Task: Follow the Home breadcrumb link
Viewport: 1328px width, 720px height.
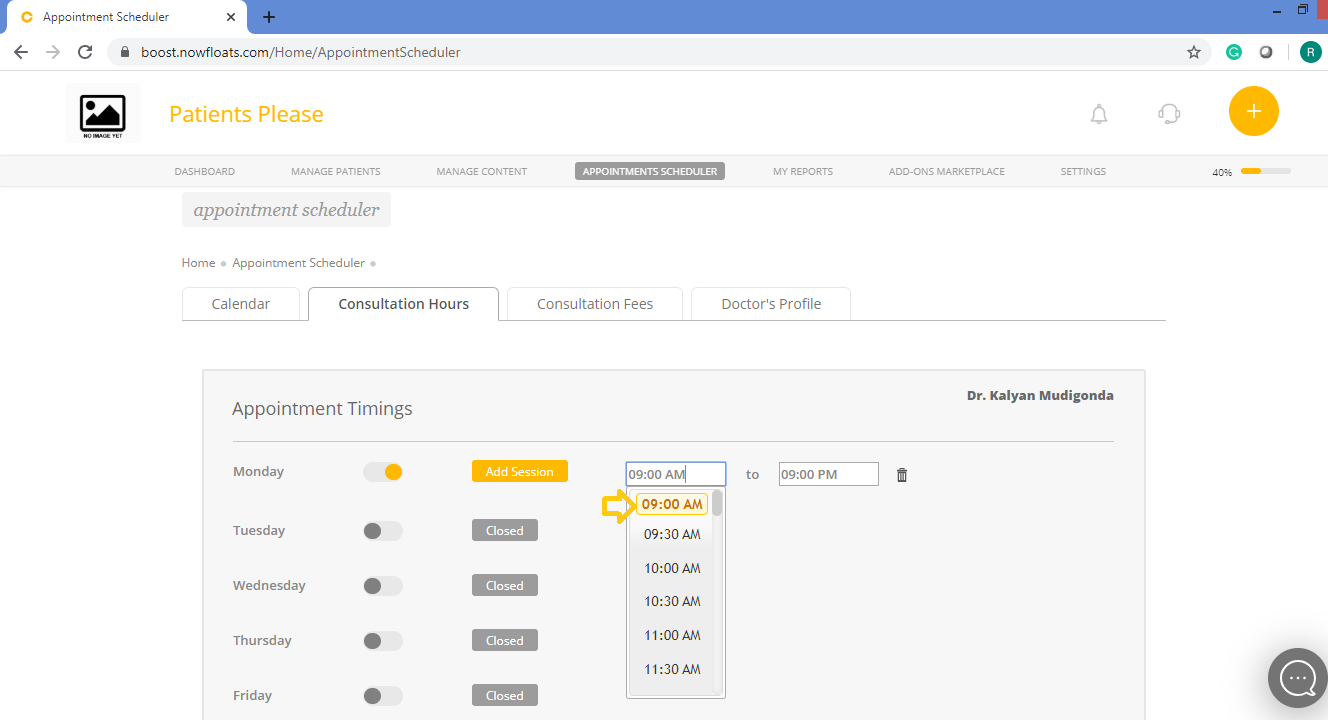Action: click(198, 263)
